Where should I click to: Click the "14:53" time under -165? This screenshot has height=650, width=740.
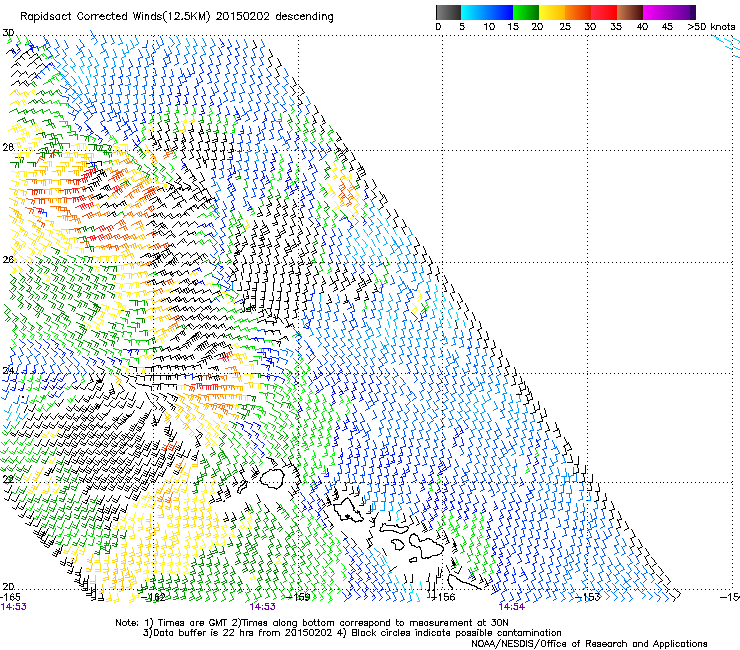point(13,607)
